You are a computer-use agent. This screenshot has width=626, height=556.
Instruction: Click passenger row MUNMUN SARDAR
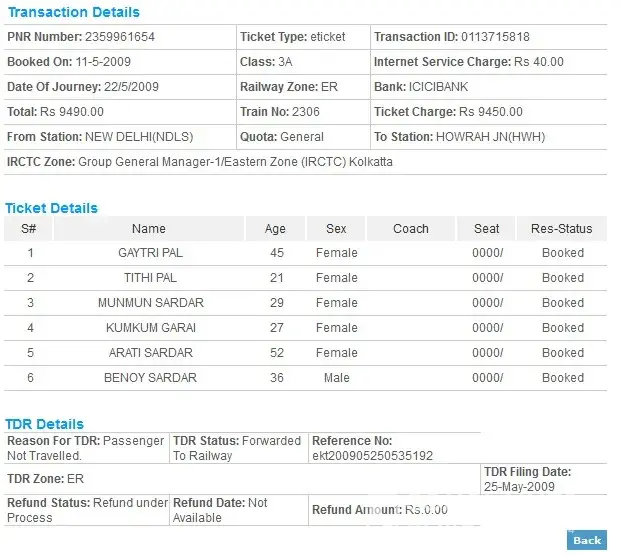(150, 303)
